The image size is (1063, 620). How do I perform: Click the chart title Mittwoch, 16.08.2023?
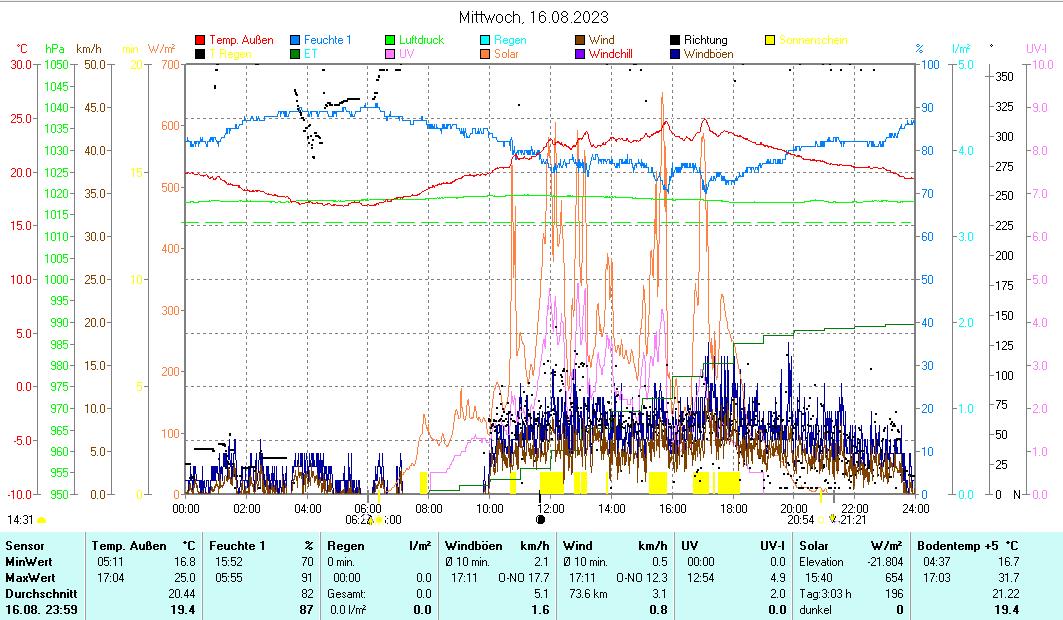pyautogui.click(x=533, y=17)
